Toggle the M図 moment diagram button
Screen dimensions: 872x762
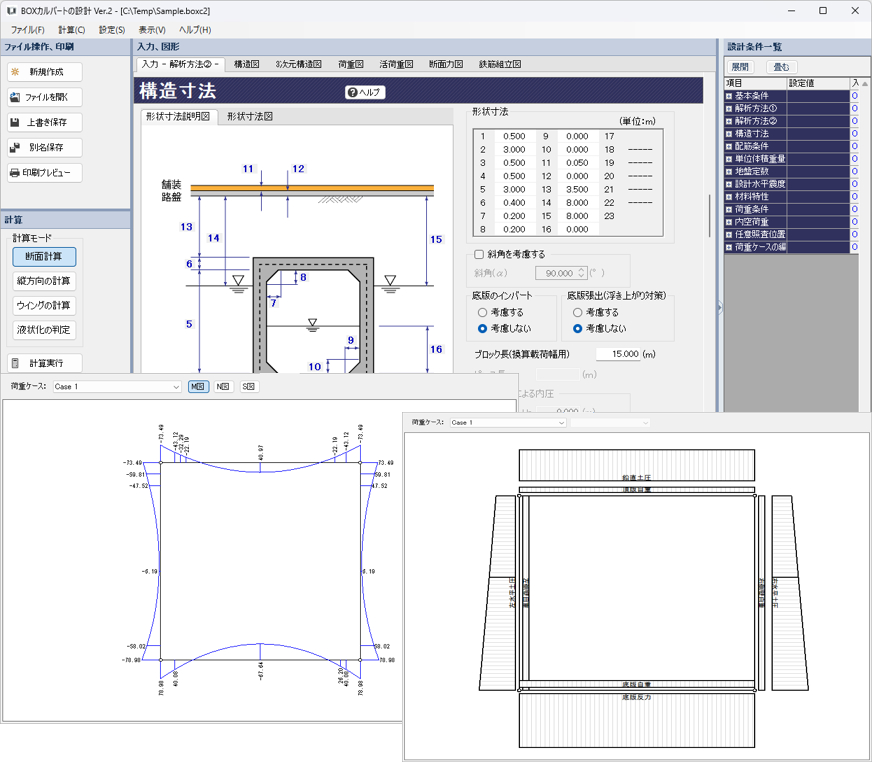pos(199,387)
